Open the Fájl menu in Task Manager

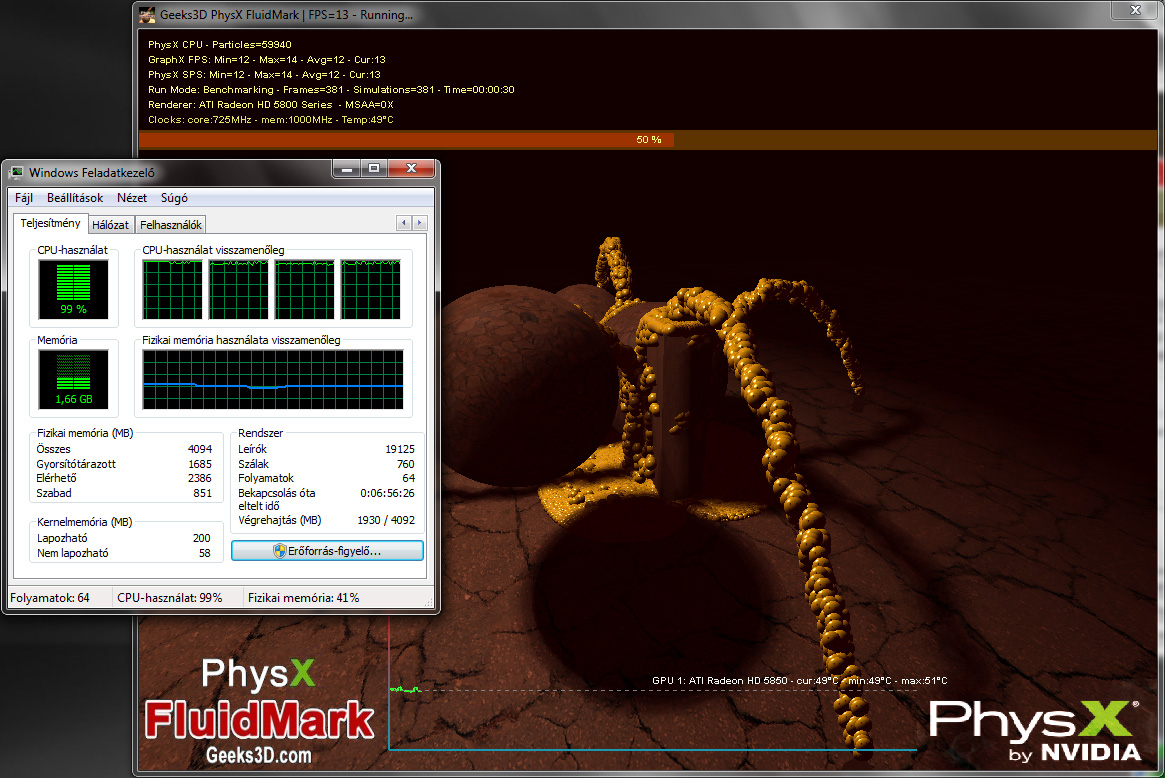24,198
